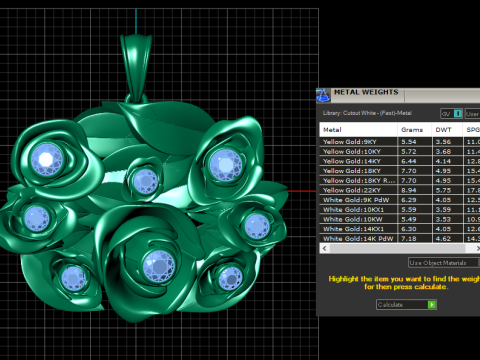Sort by the Grams column header
The image size is (480, 360).
tap(414, 130)
